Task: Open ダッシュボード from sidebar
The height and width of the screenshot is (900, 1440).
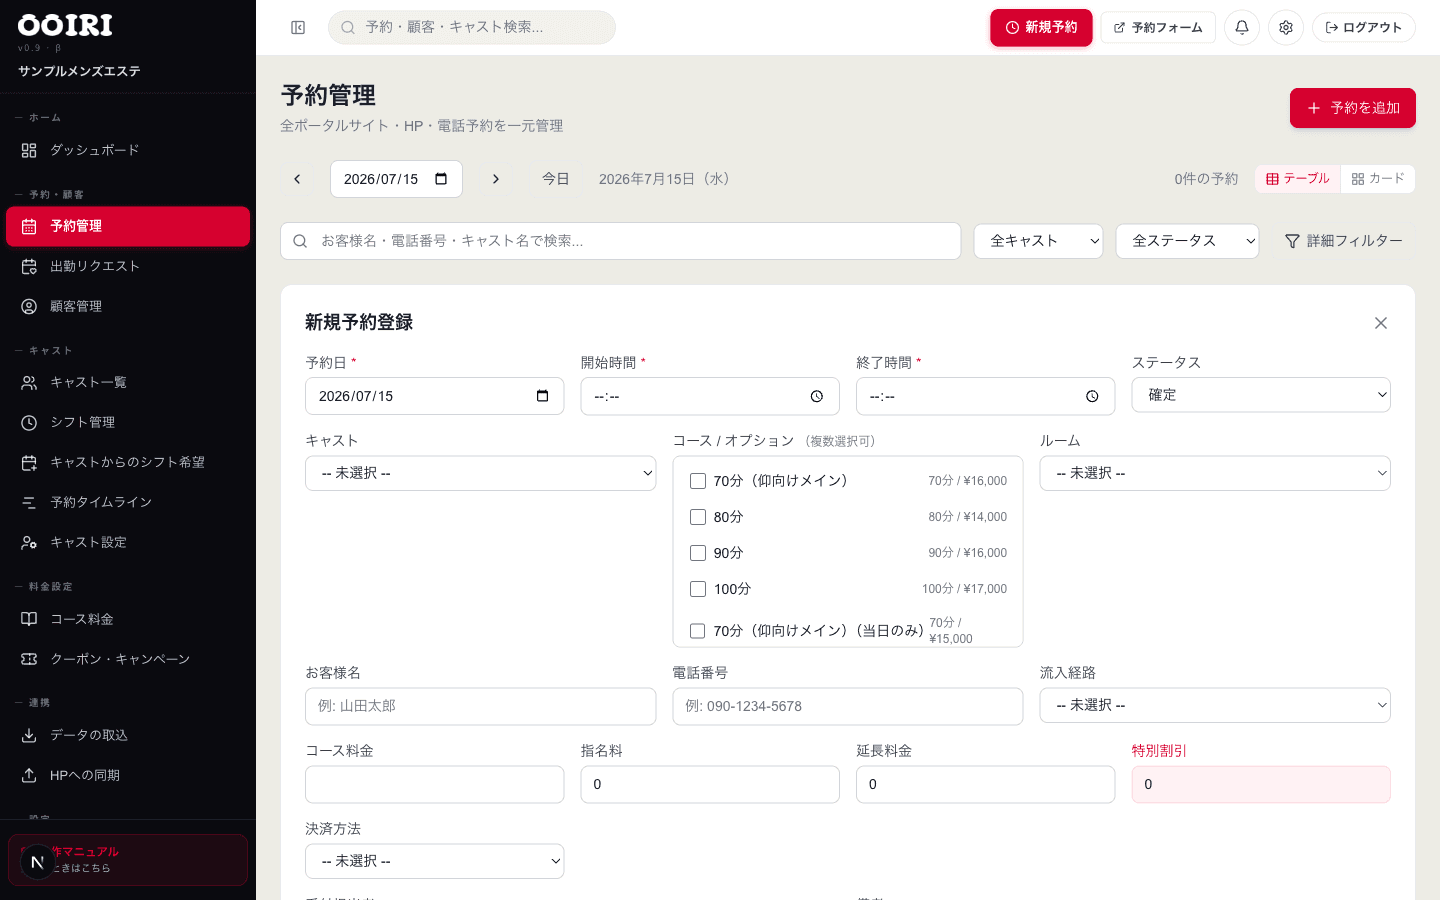Action: pos(128,150)
